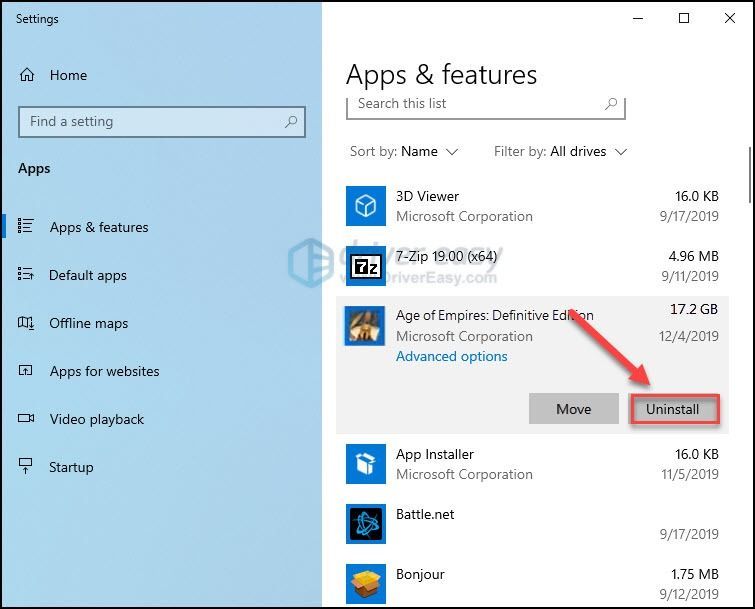The height and width of the screenshot is (609, 755).
Task: Click the search icon in Search this list
Action: click(x=611, y=104)
